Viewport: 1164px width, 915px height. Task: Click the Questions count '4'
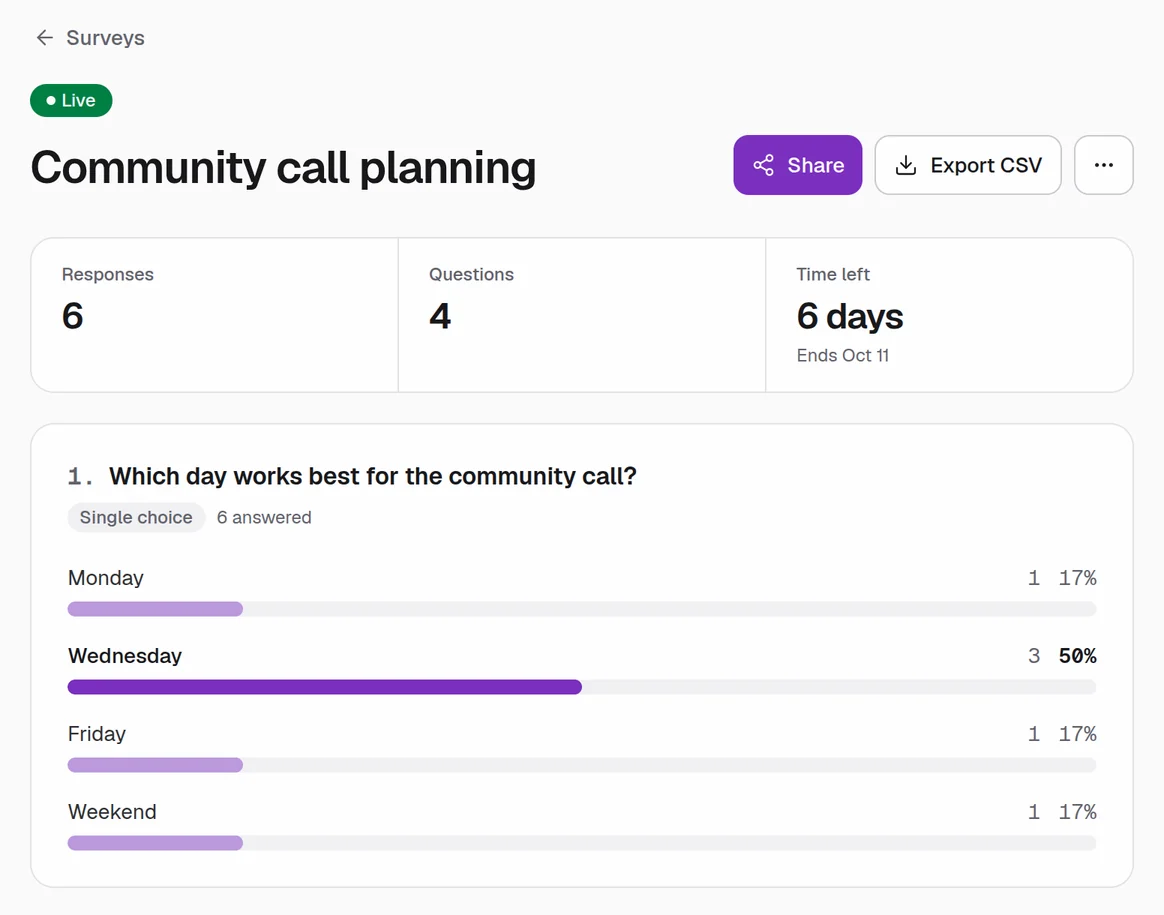tap(439, 316)
